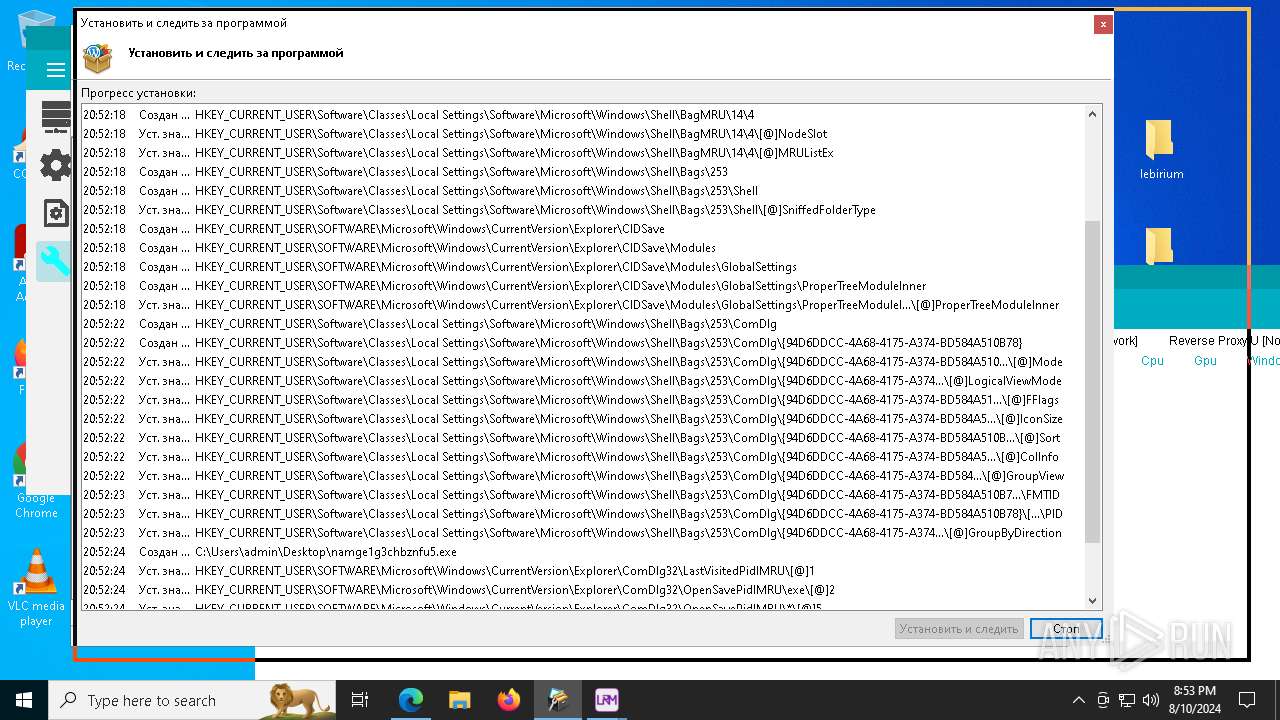Viewport: 1280px width, 720px height.
Task: Click the Meet Now camera tray icon
Action: tap(1103, 700)
